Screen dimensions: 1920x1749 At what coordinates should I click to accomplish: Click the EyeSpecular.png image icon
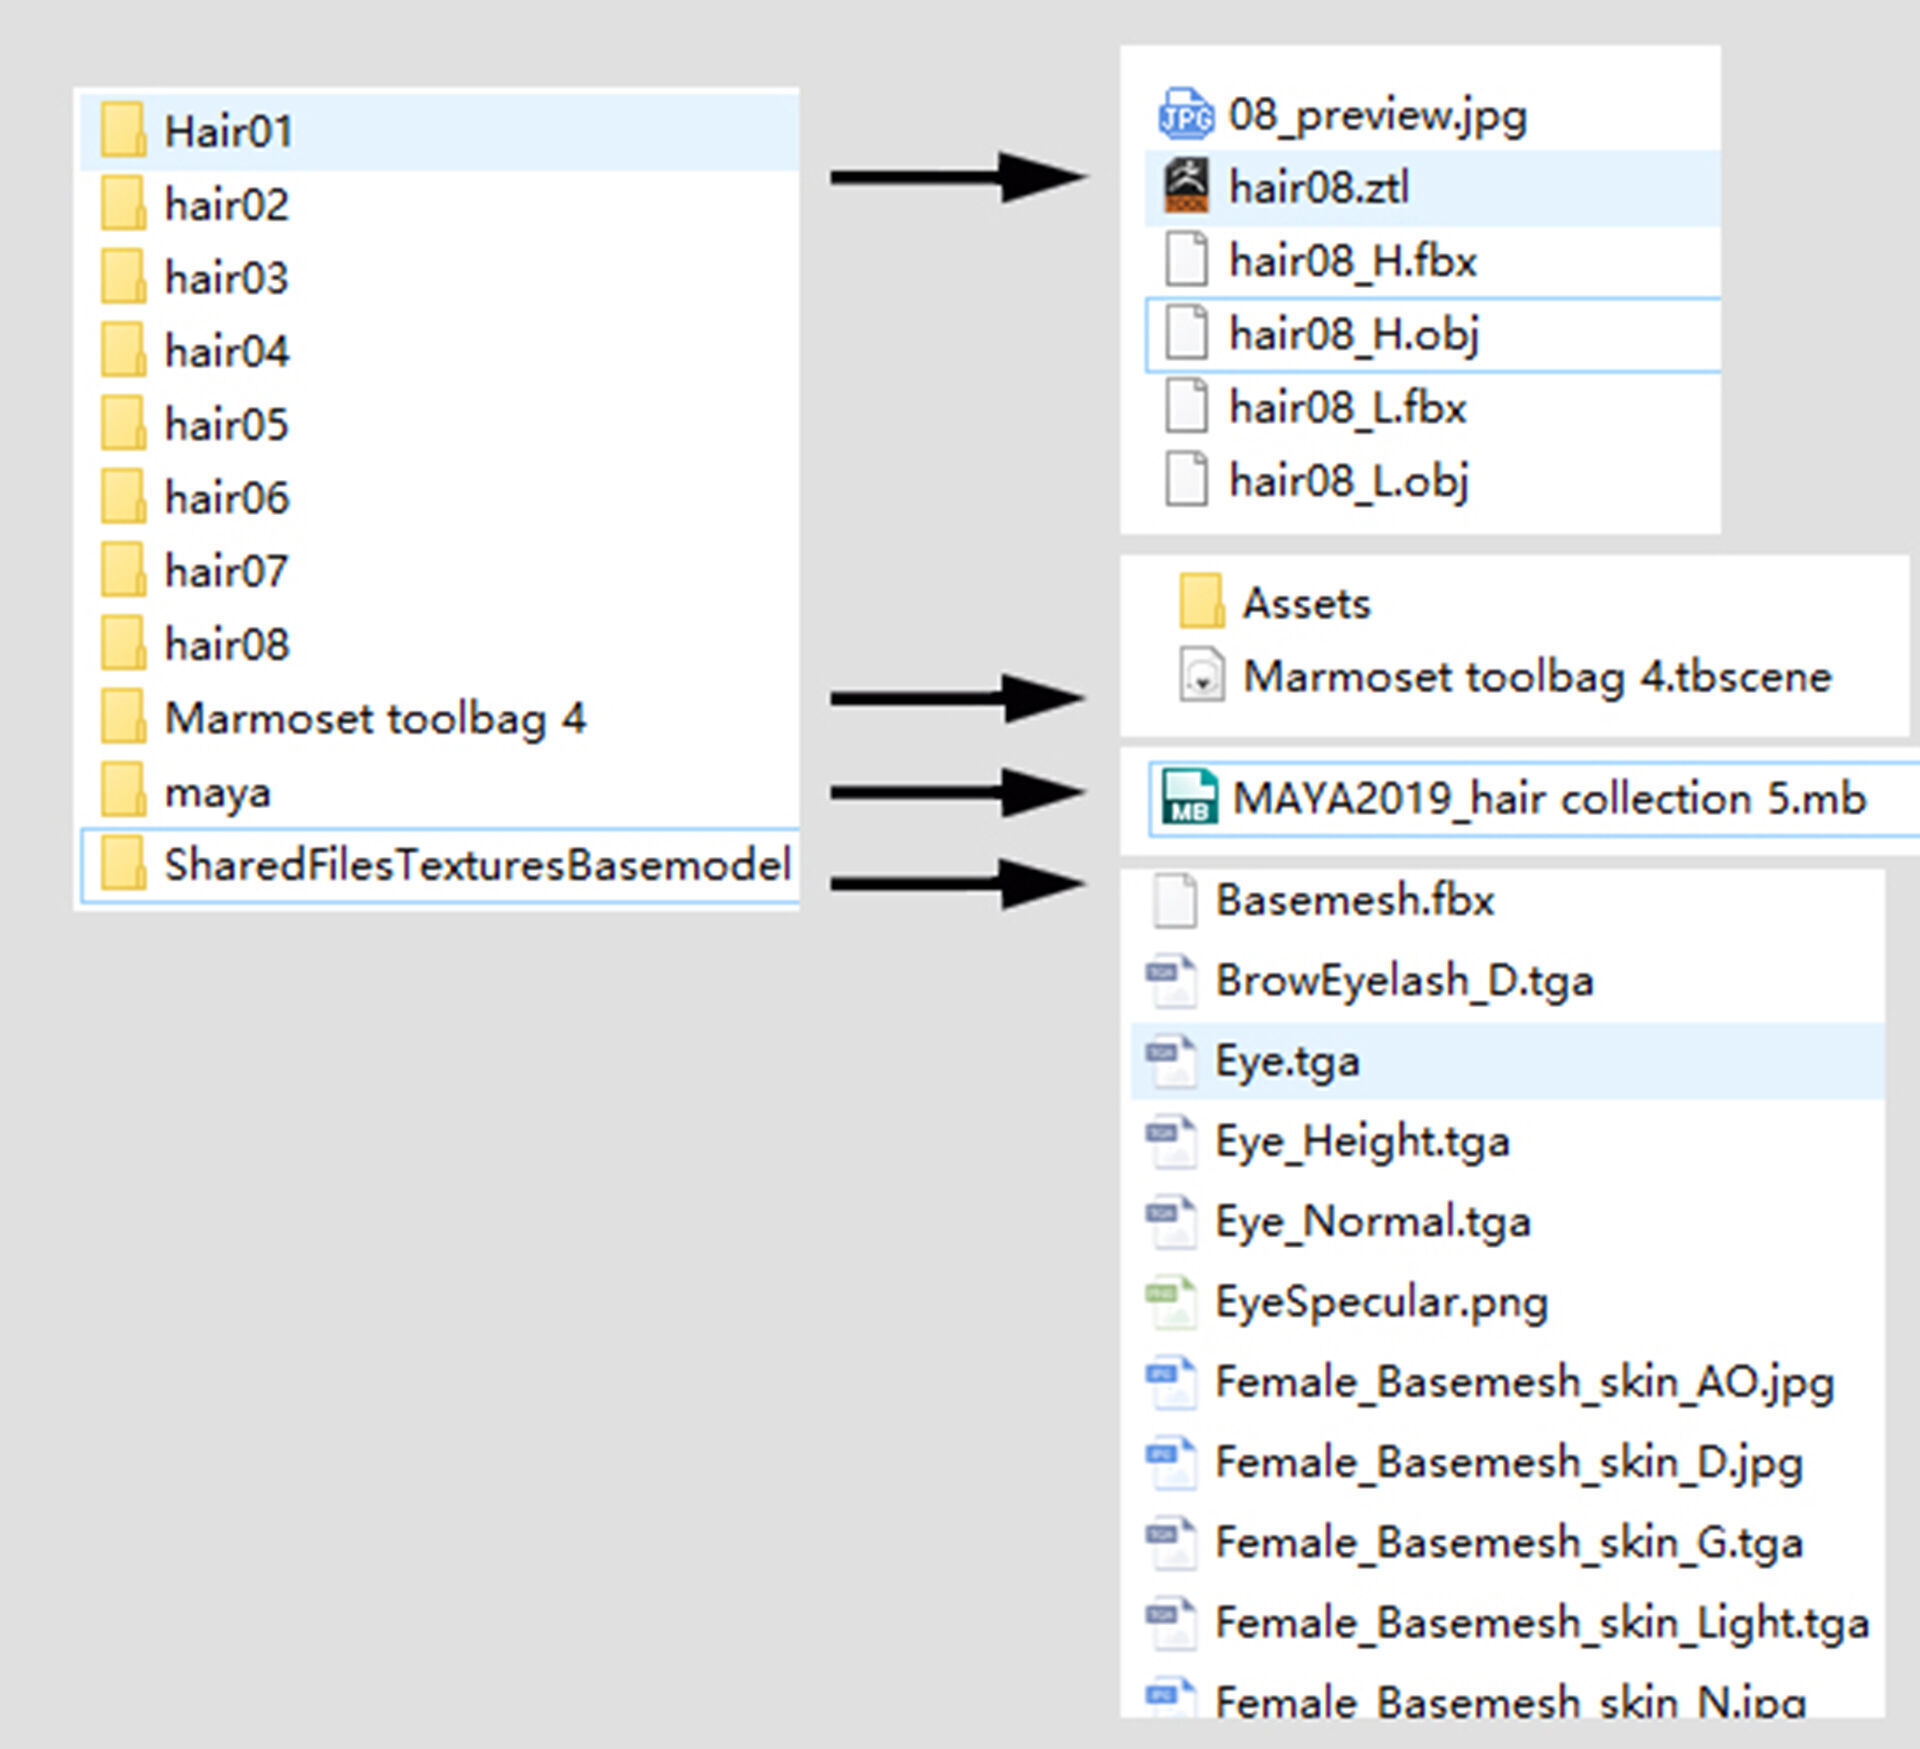tap(1171, 1302)
